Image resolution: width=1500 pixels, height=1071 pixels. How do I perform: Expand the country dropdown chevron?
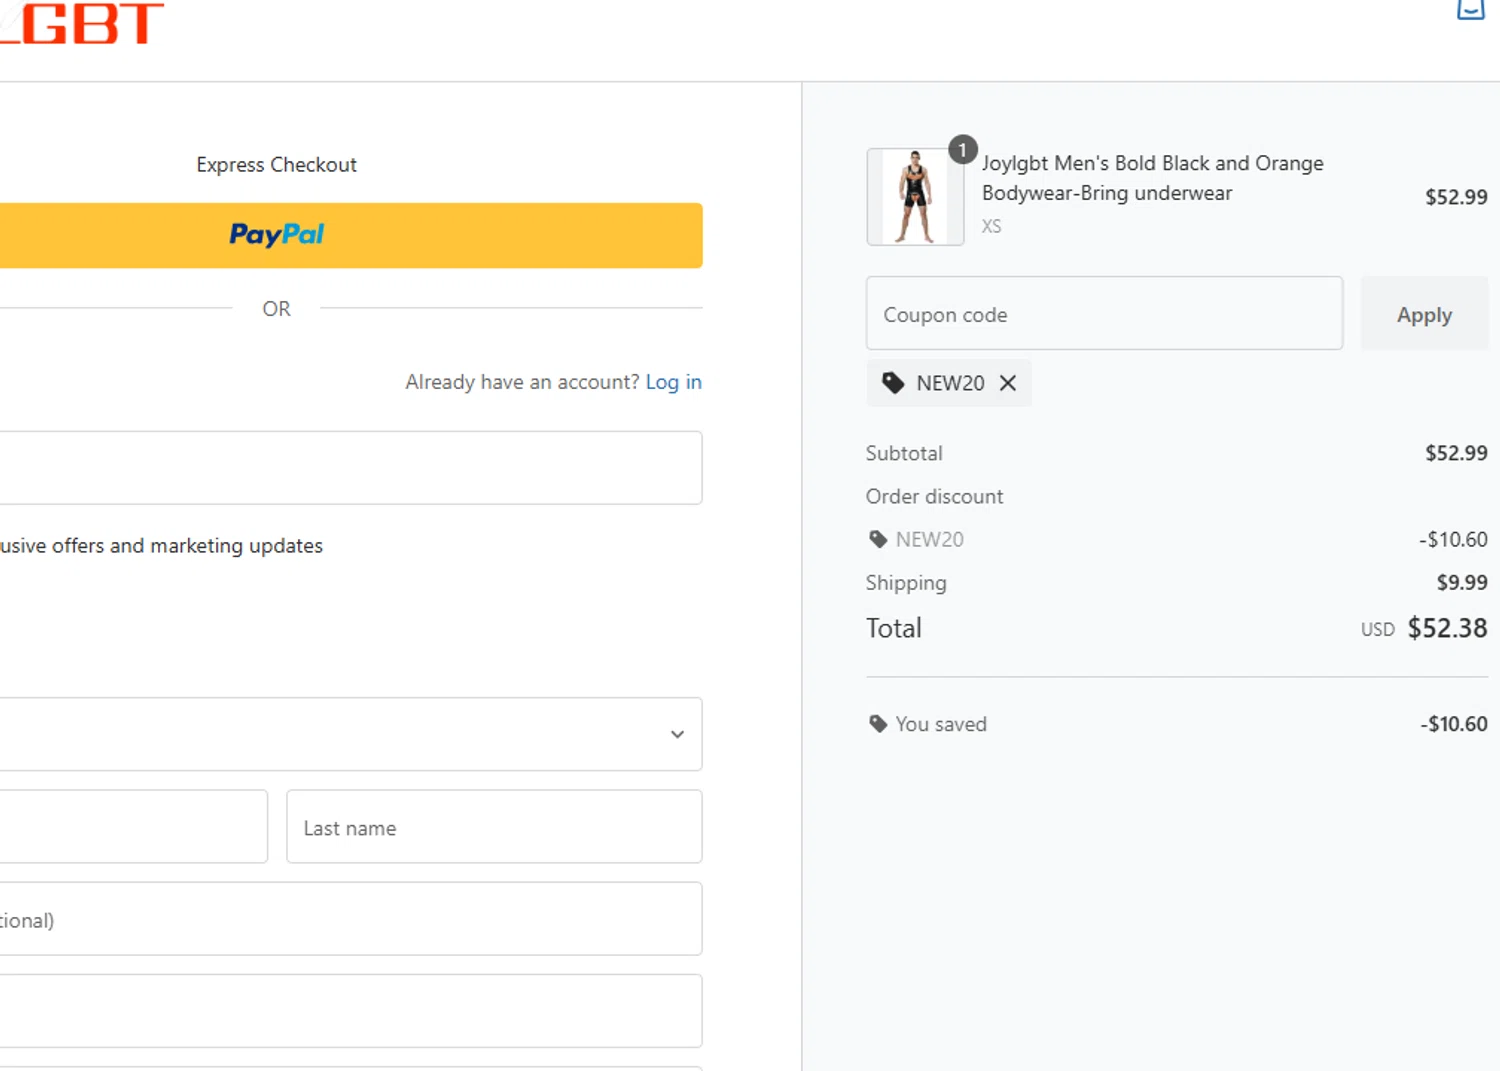tap(677, 734)
